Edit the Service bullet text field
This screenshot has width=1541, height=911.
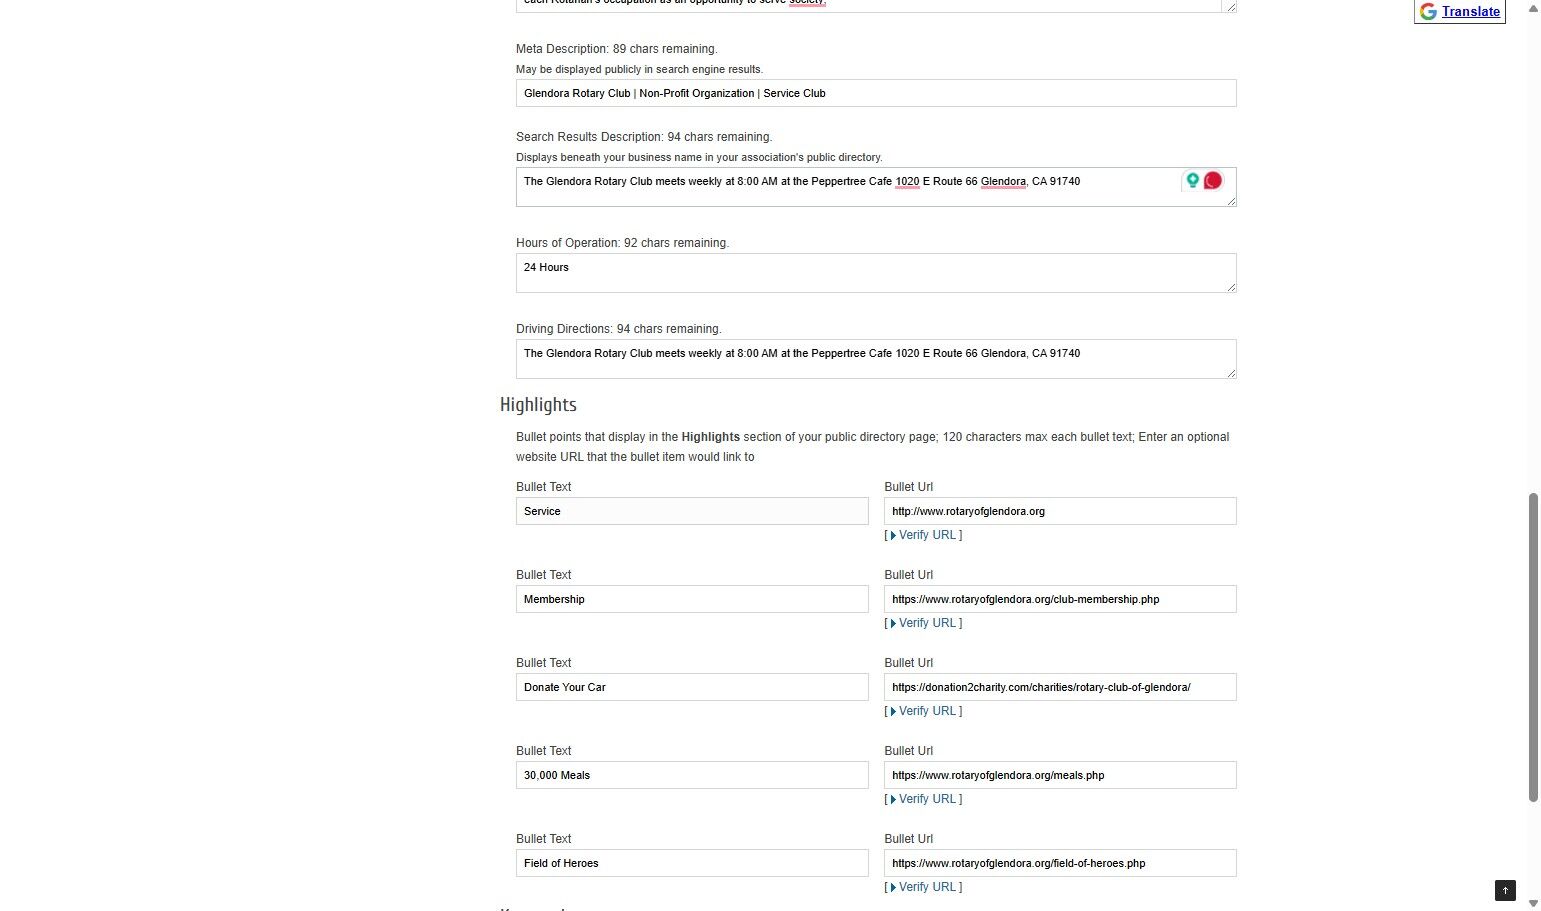[692, 511]
